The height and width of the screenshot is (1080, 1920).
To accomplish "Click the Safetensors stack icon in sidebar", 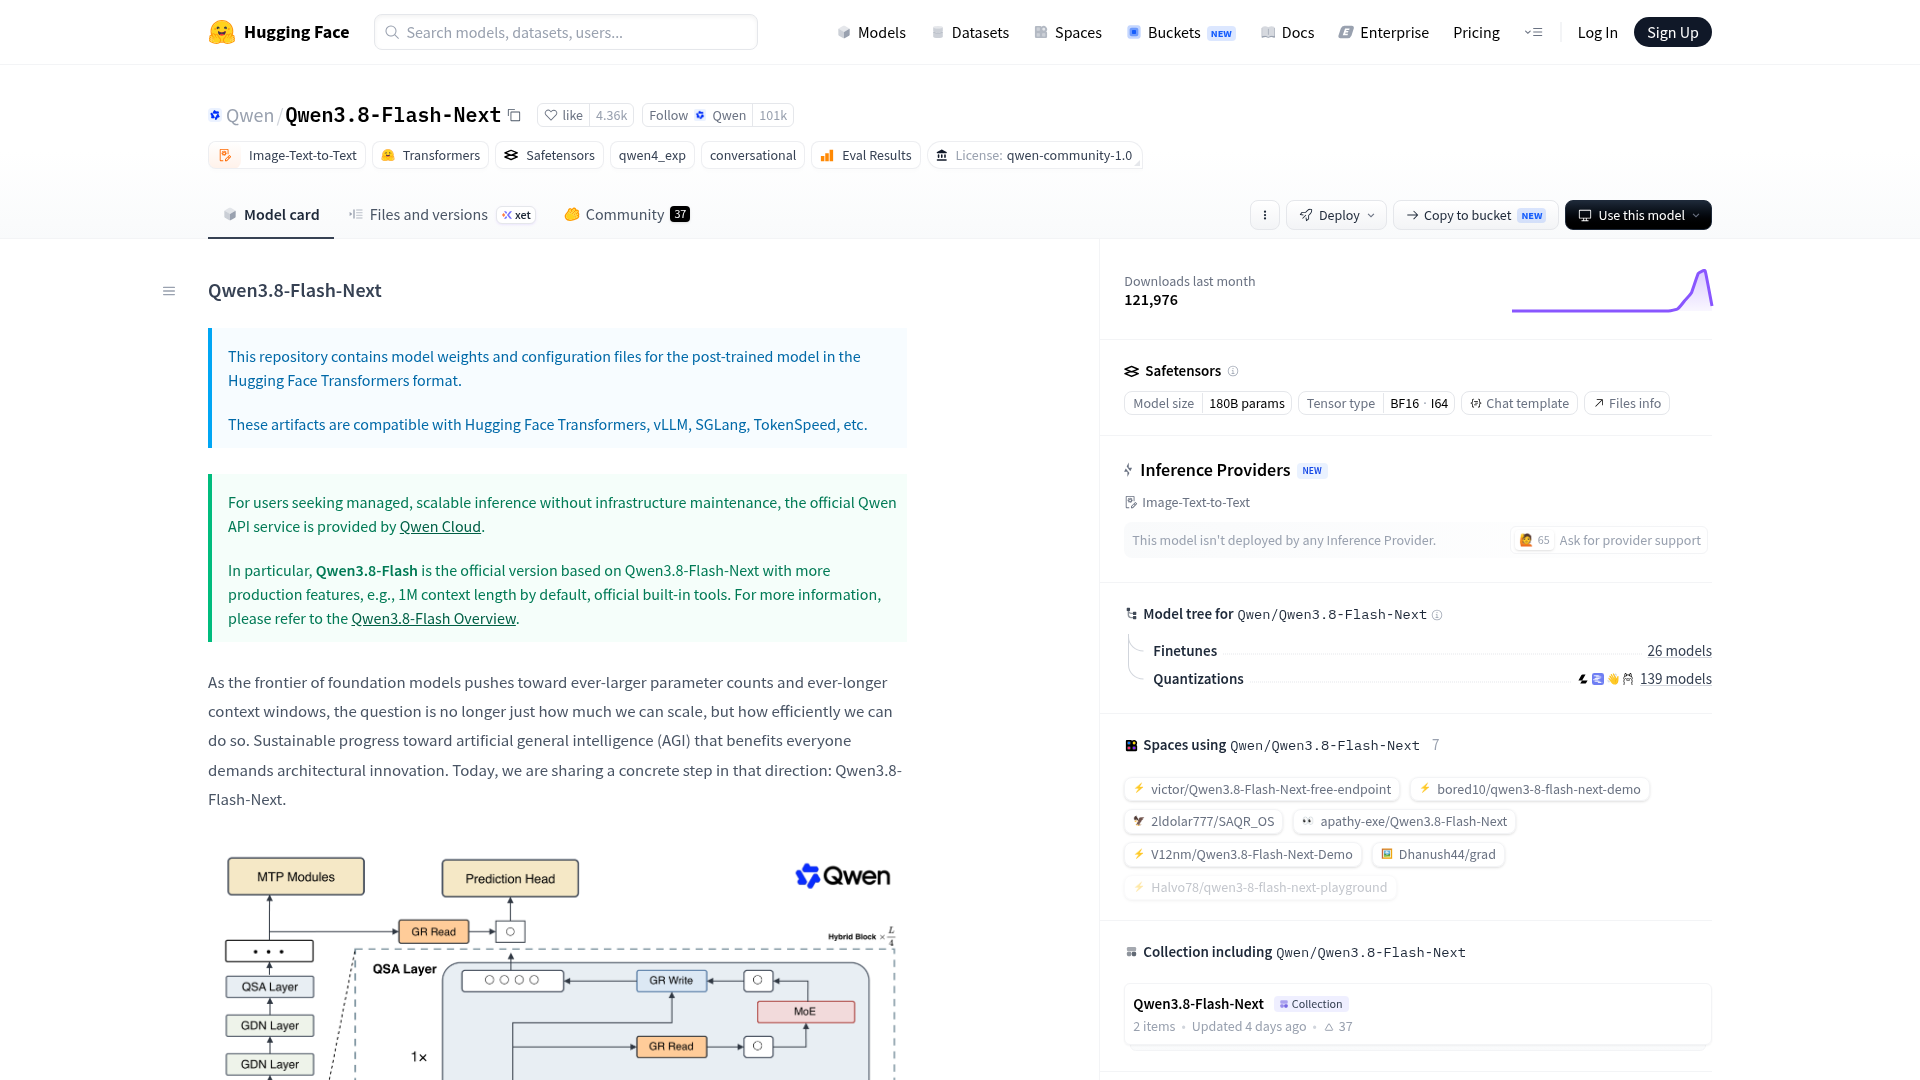I will (x=1131, y=371).
